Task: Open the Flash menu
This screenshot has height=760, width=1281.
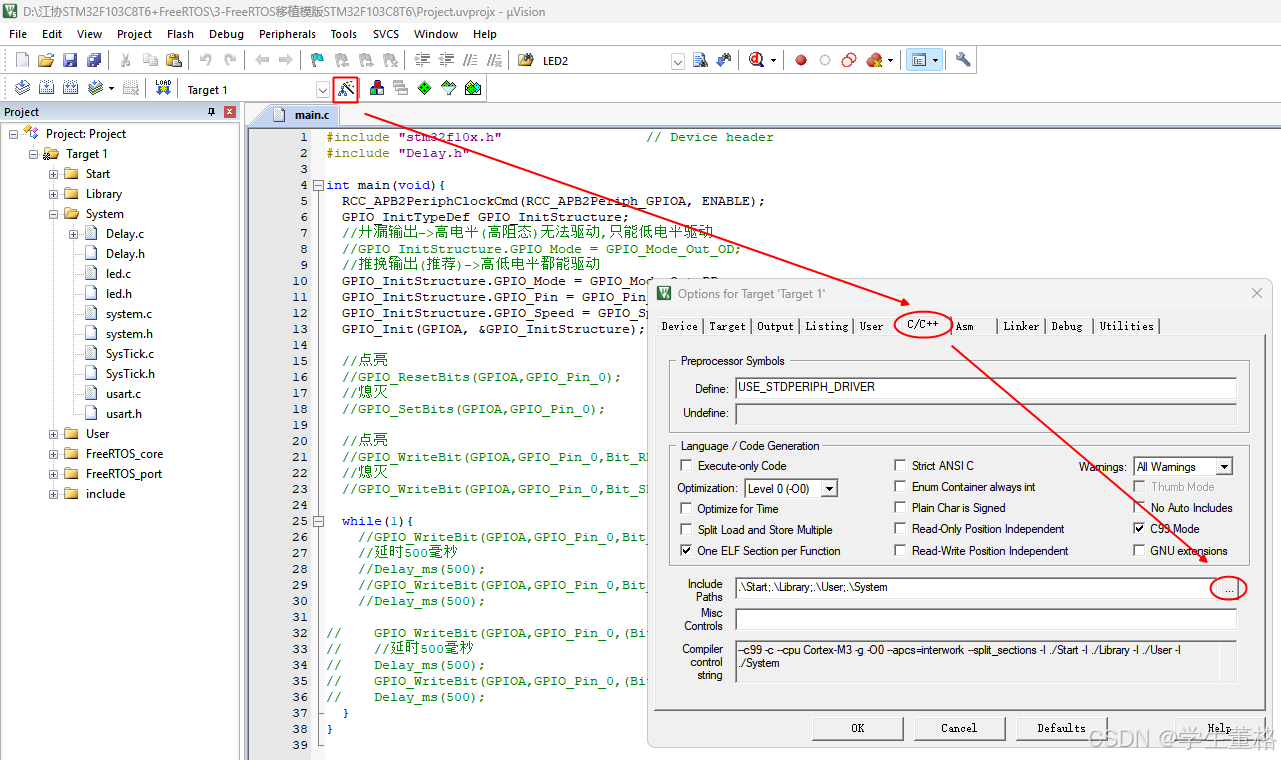Action: [x=181, y=34]
